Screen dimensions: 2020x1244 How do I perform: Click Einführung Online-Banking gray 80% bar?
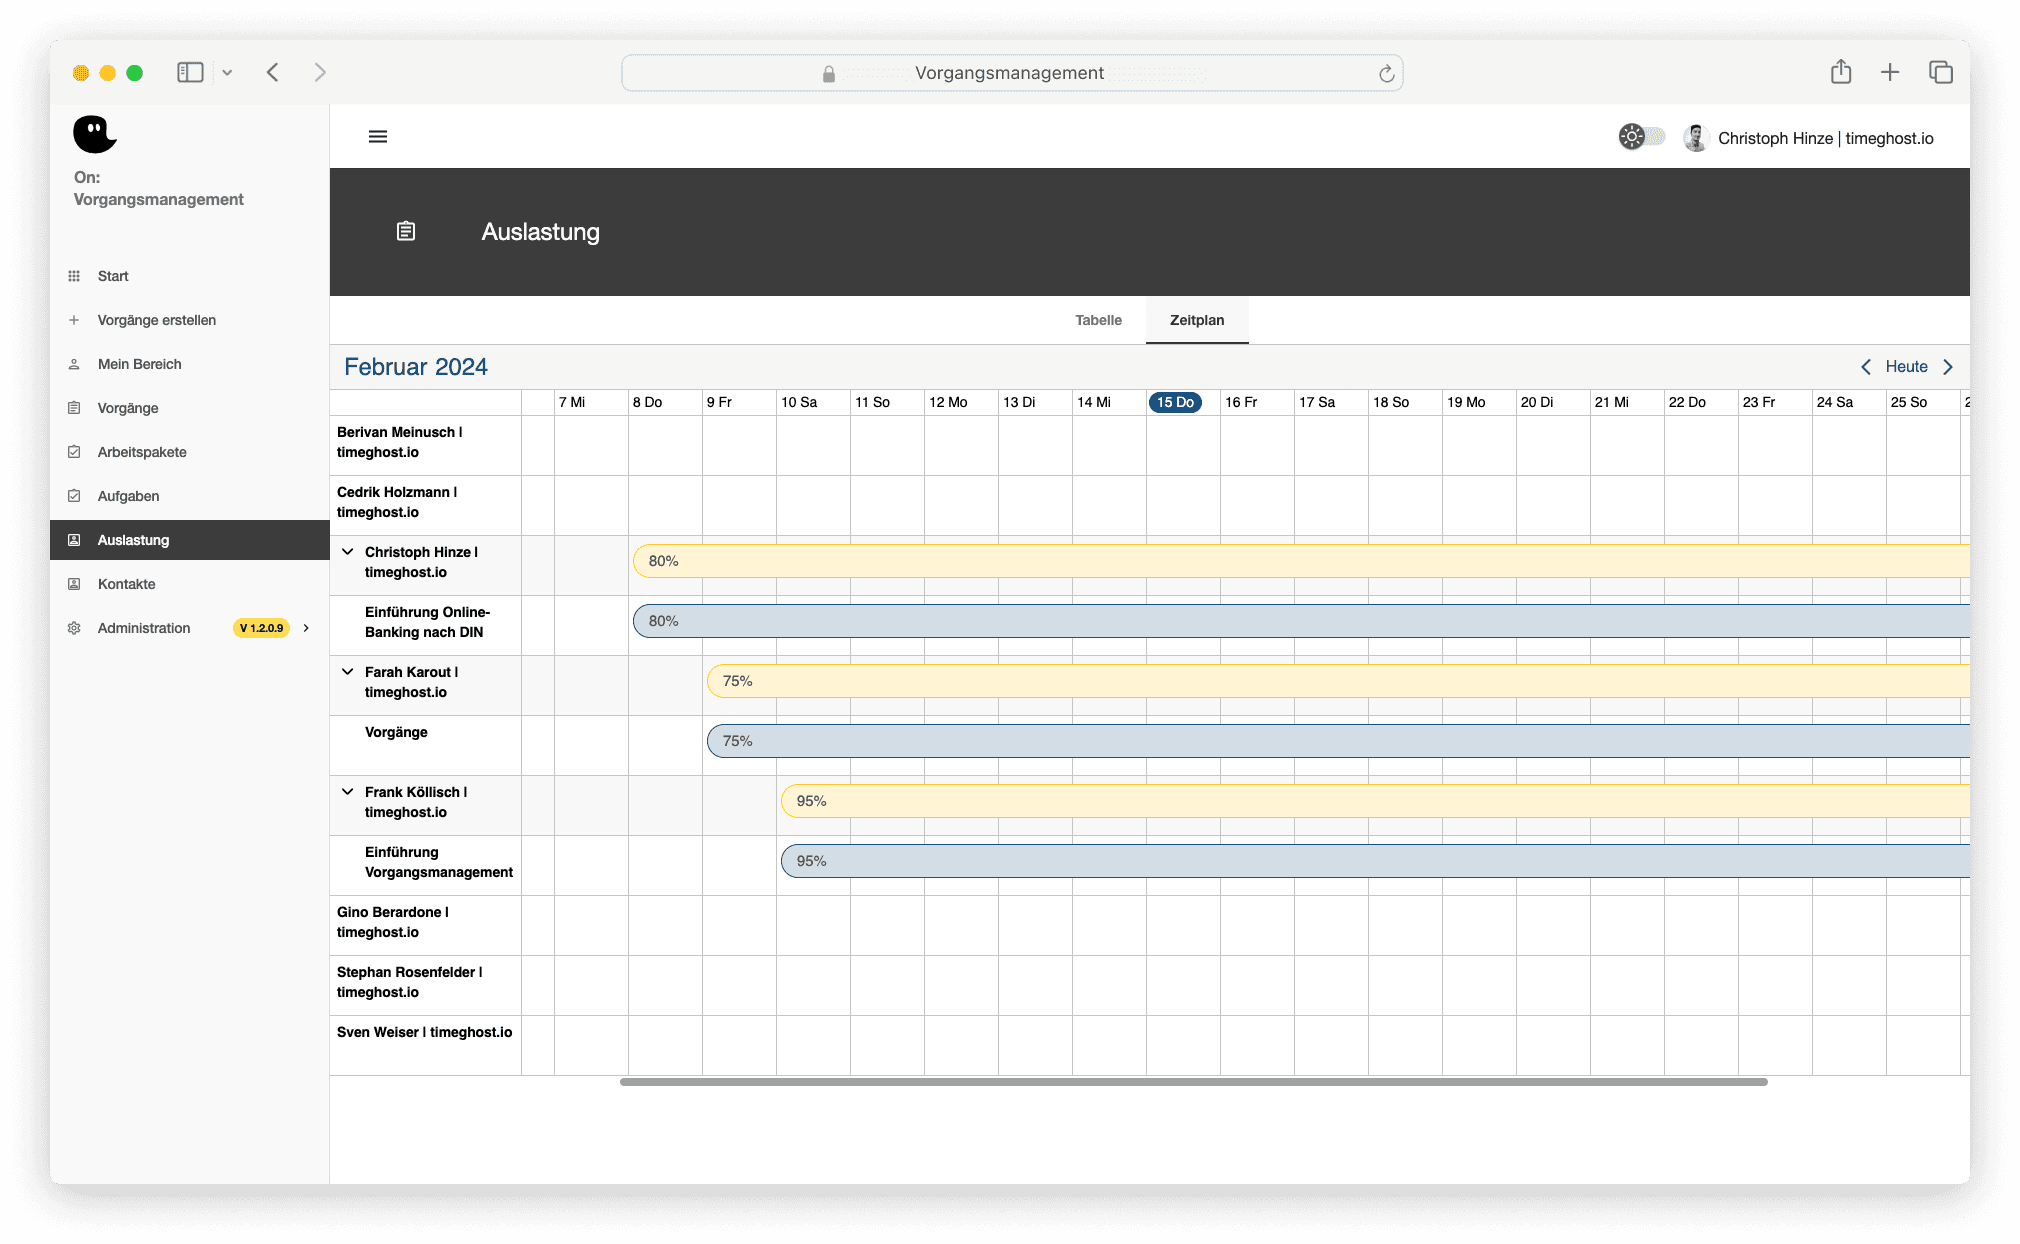tap(1301, 621)
